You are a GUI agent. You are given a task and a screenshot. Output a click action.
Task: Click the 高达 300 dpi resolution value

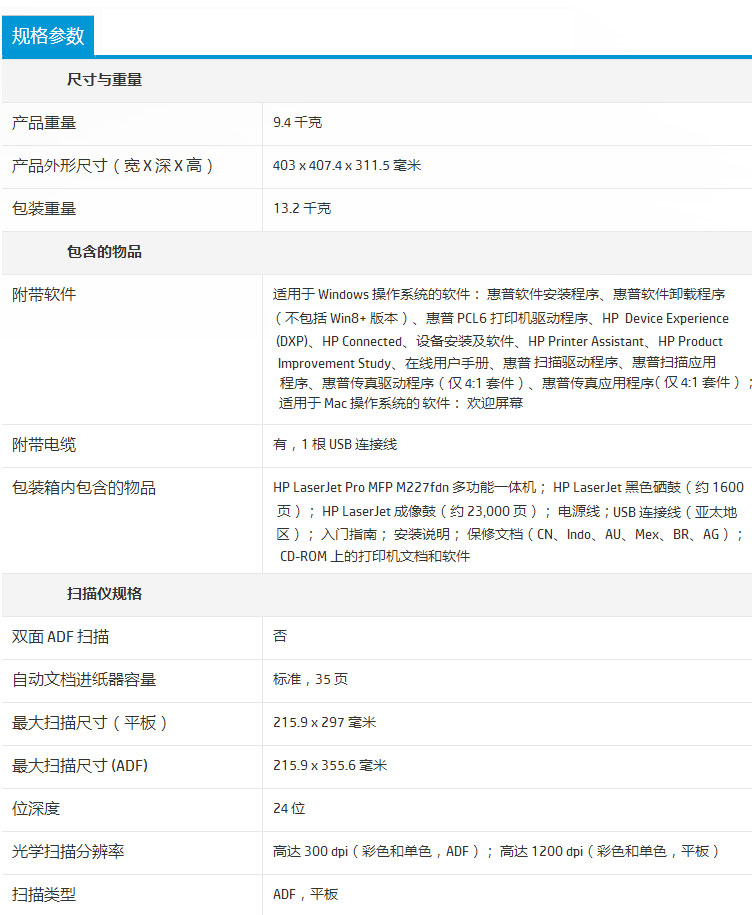(496, 851)
